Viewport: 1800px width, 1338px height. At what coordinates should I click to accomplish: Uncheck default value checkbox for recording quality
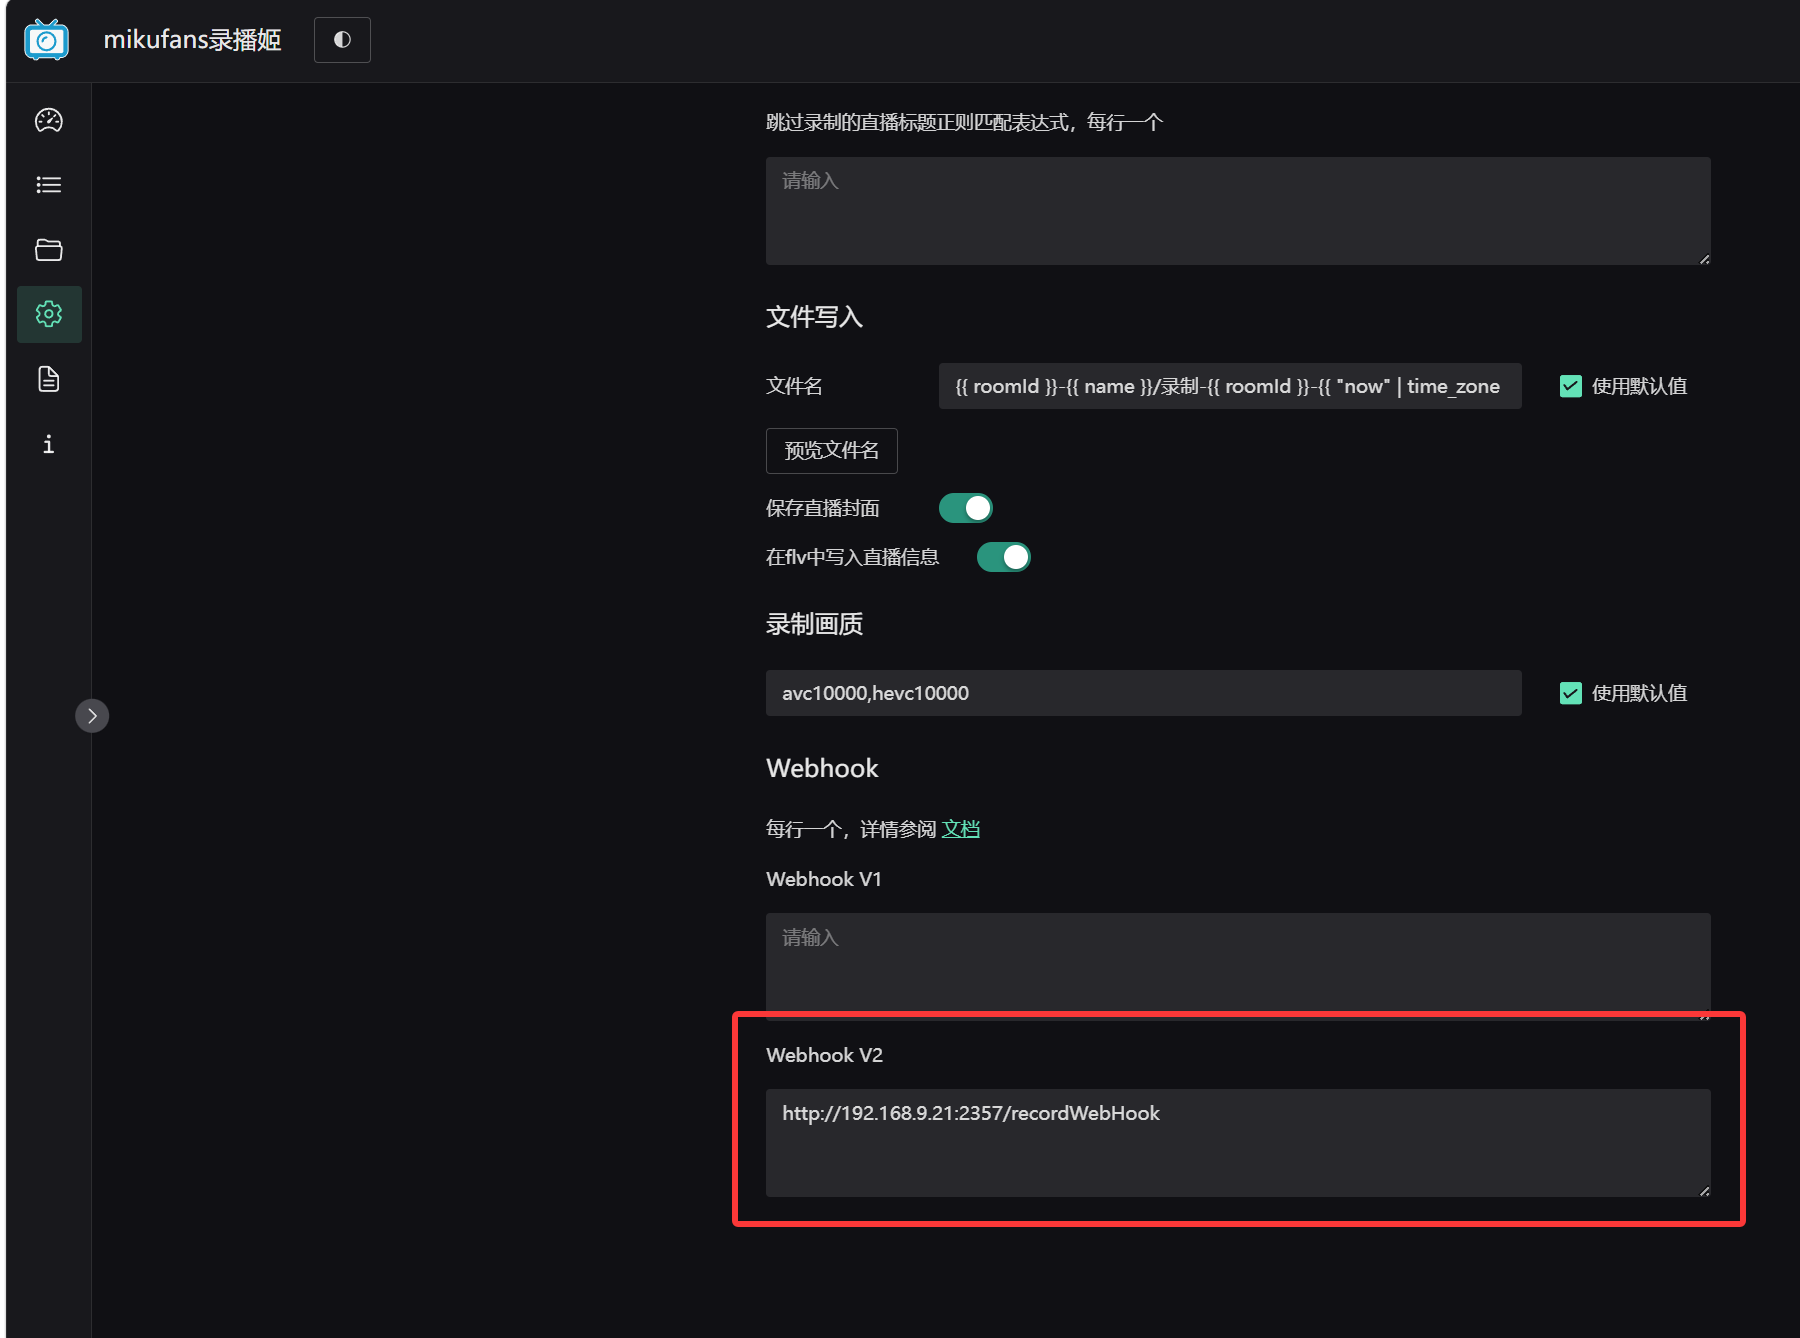tap(1570, 693)
